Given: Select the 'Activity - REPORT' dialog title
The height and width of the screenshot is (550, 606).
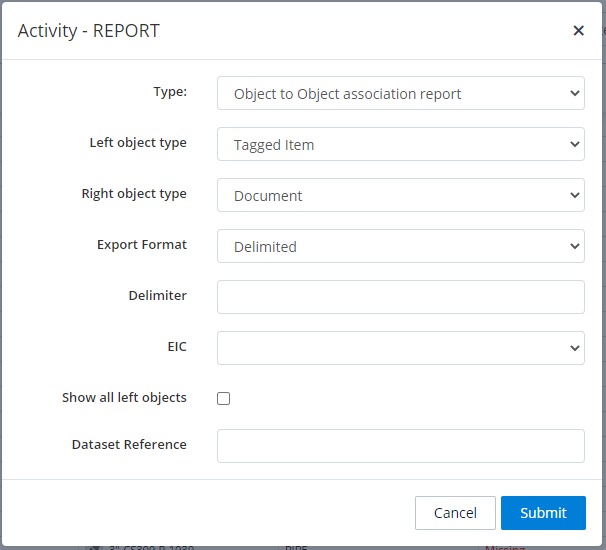Looking at the screenshot, I should pyautogui.click(x=89, y=31).
